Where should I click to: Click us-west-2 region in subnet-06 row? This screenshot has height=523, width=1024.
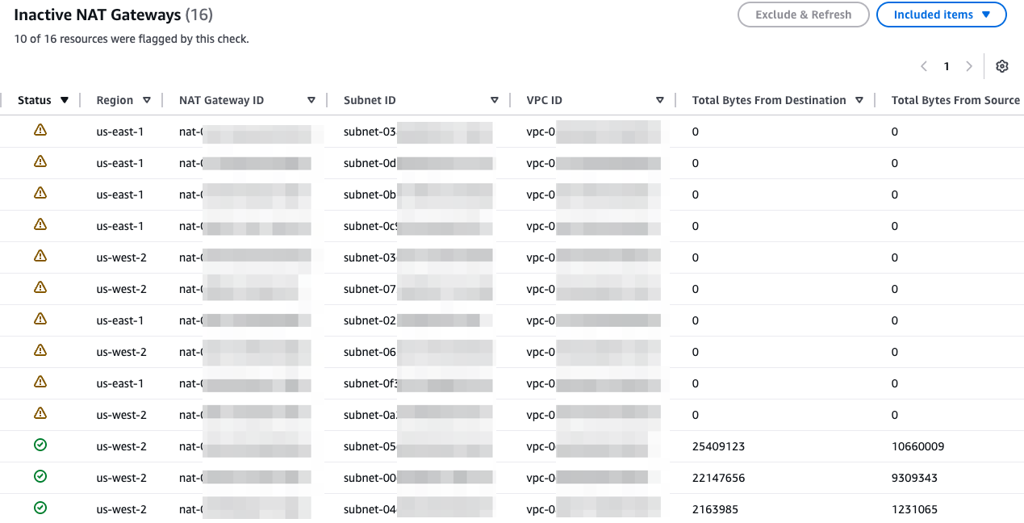click(x=121, y=352)
